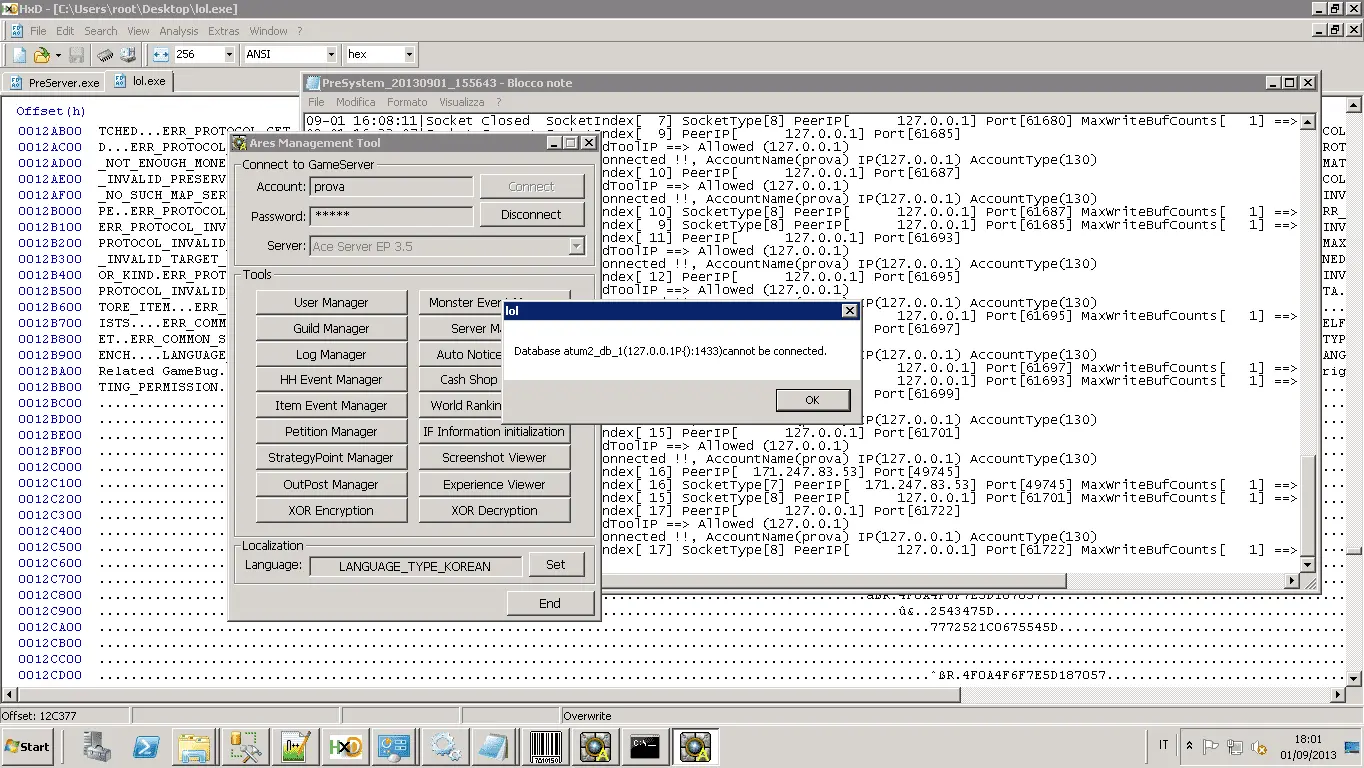Viewport: 1364px width, 768px height.
Task: Click the Account input field containing prova
Action: [391, 186]
